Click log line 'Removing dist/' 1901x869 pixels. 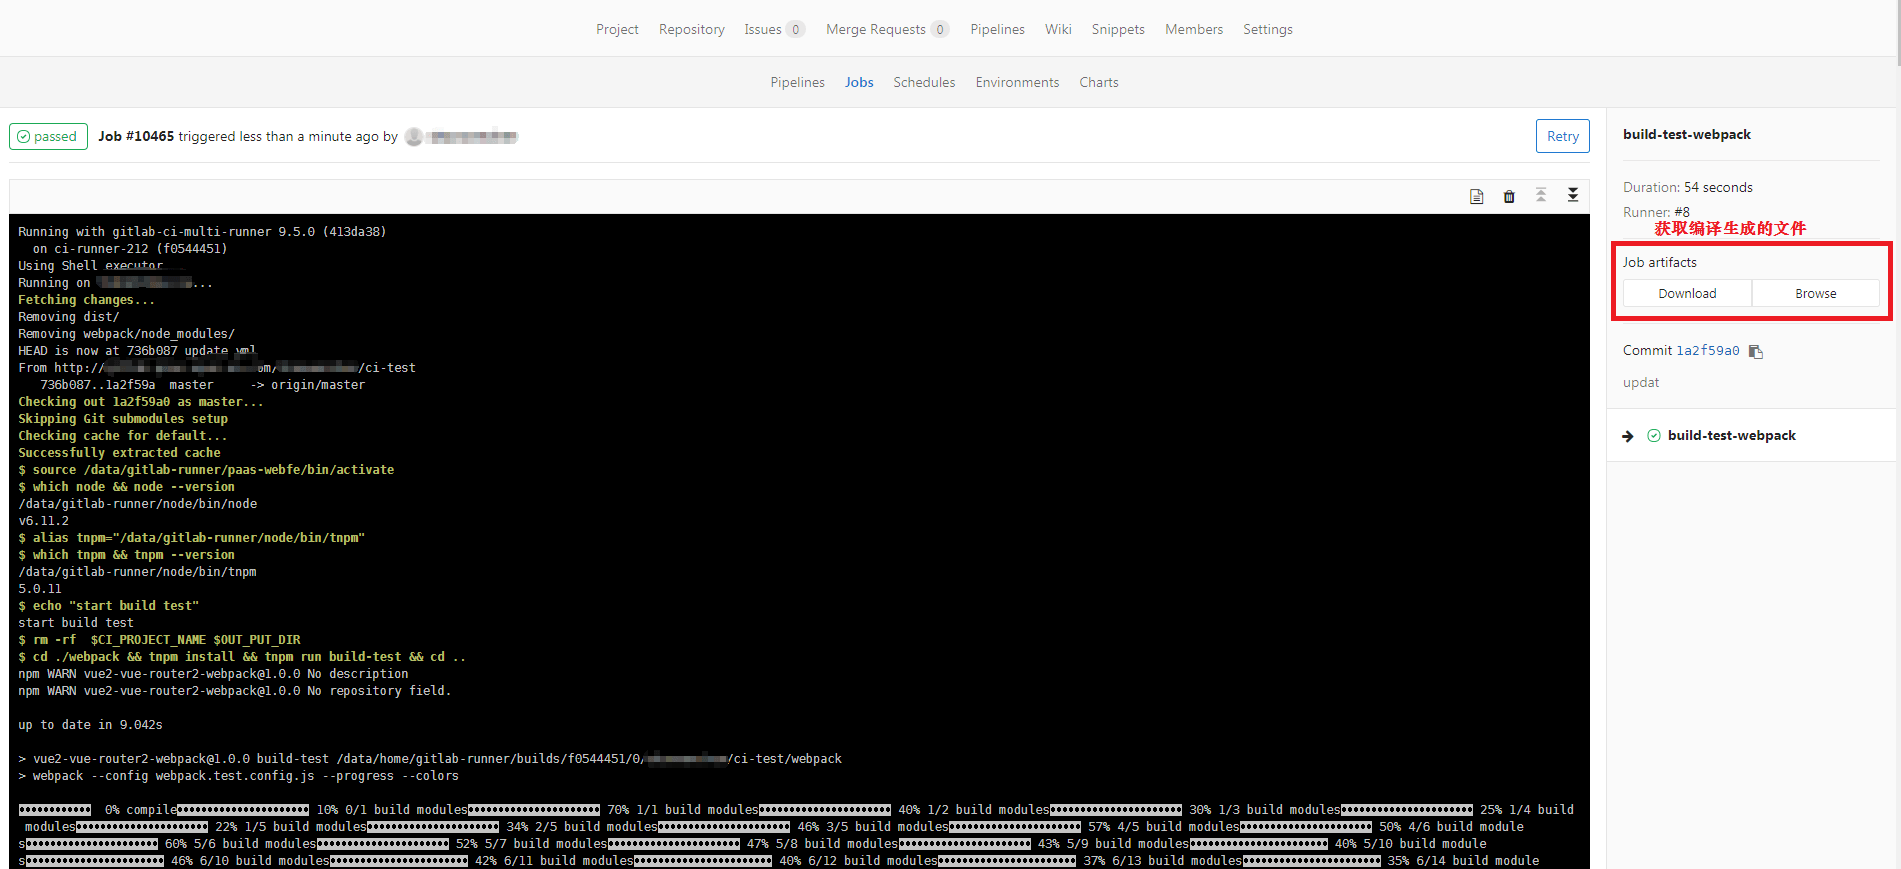pos(68,317)
